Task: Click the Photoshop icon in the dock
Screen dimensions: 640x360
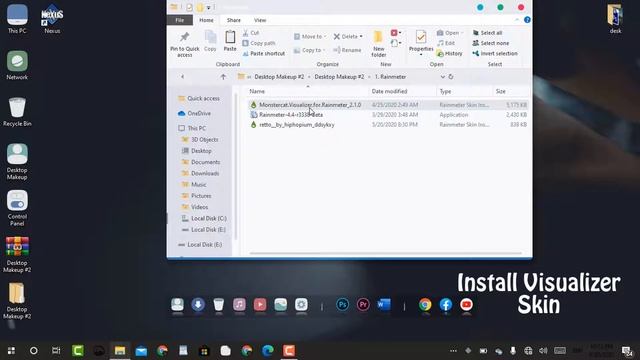Action: (x=342, y=304)
